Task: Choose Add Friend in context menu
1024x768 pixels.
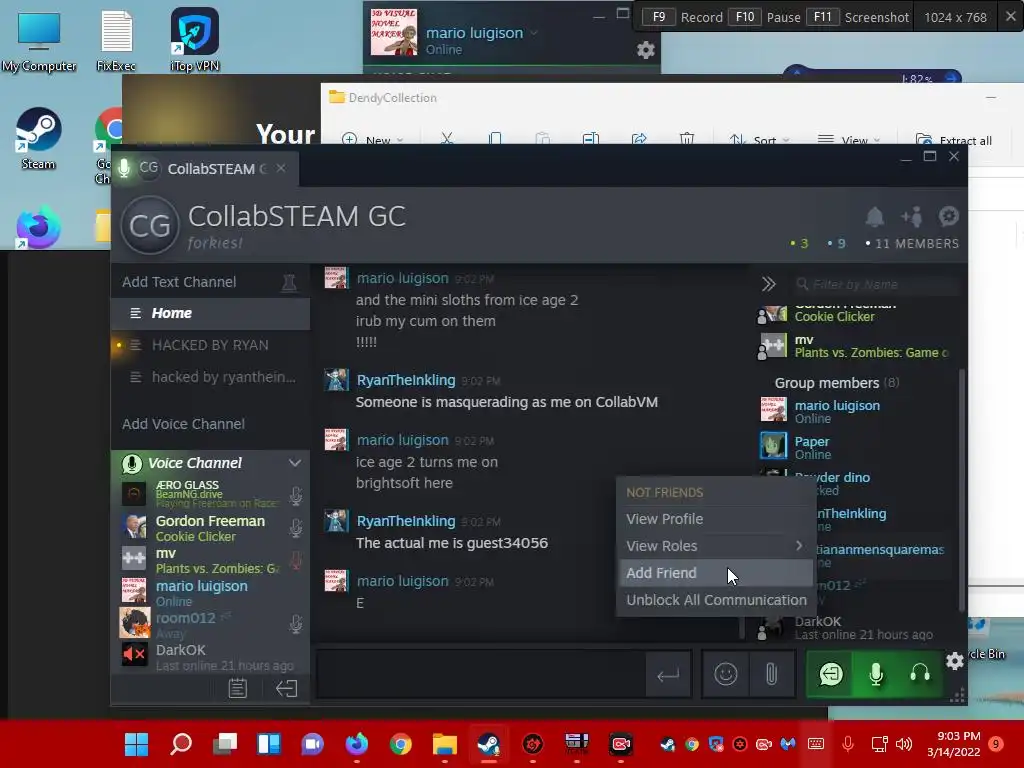Action: tap(715, 573)
